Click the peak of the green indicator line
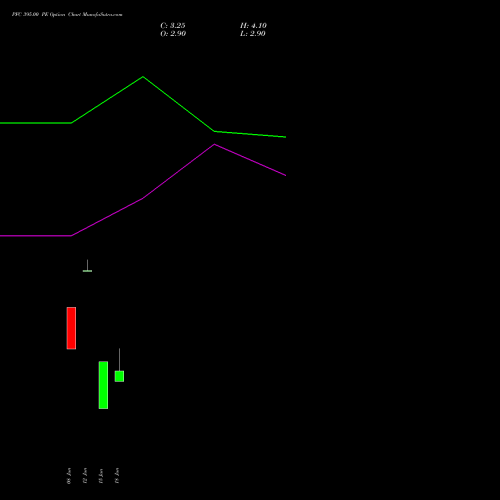Viewport: 500px width, 500px height. pyautogui.click(x=143, y=77)
